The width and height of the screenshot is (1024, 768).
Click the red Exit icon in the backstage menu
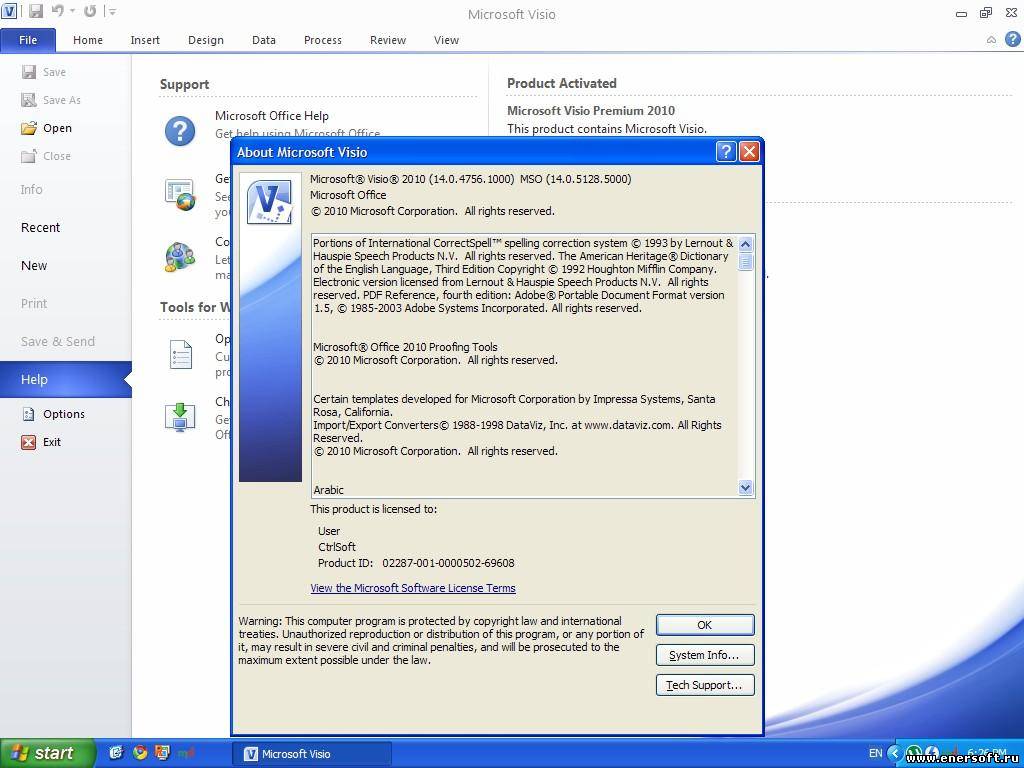pos(29,442)
